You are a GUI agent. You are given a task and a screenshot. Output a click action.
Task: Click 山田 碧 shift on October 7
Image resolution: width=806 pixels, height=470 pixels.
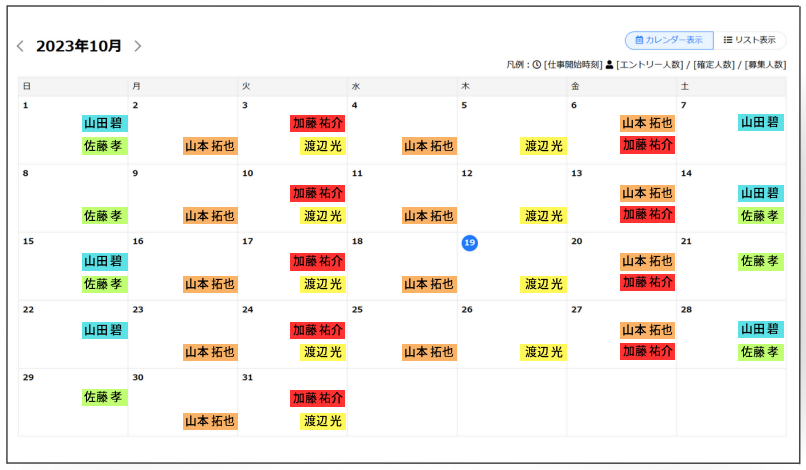coord(760,122)
